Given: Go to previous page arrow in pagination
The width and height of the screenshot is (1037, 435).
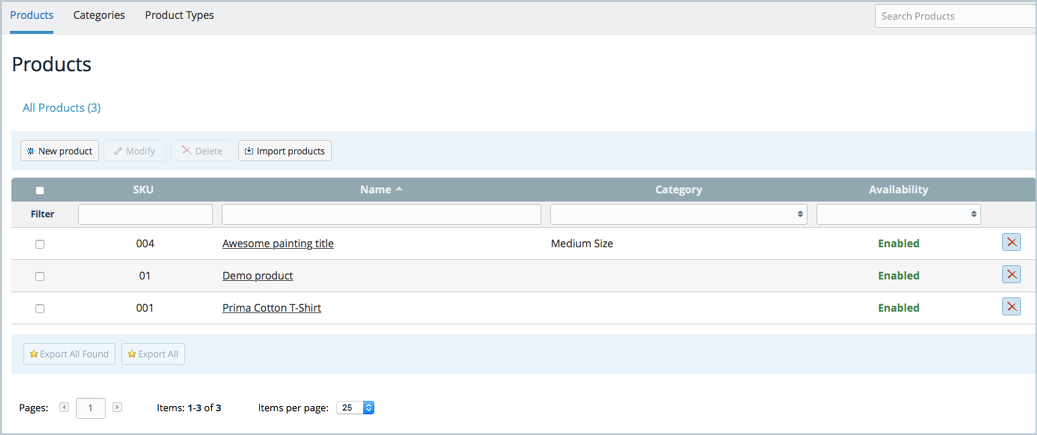Looking at the screenshot, I should click(x=64, y=407).
